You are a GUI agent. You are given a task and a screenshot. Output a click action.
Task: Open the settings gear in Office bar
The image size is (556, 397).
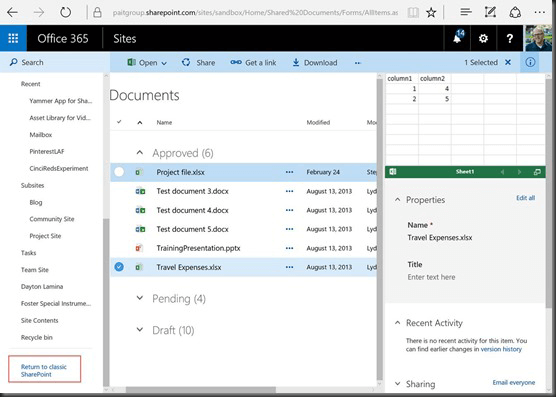483,38
